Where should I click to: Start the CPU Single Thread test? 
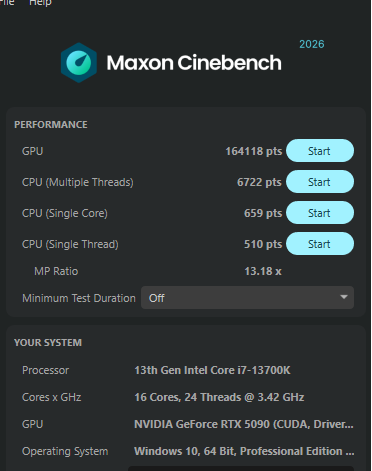click(x=320, y=244)
